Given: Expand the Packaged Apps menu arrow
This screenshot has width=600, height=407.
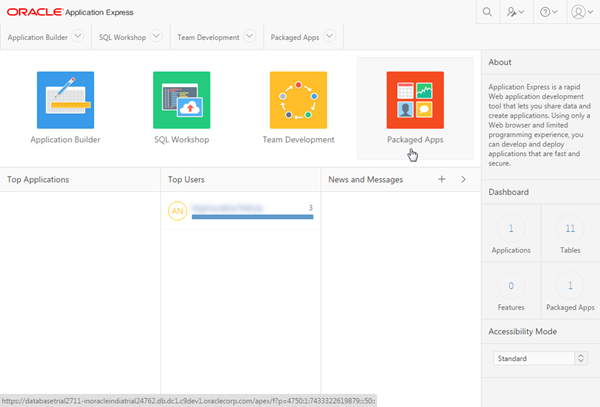Looking at the screenshot, I should pos(329,36).
